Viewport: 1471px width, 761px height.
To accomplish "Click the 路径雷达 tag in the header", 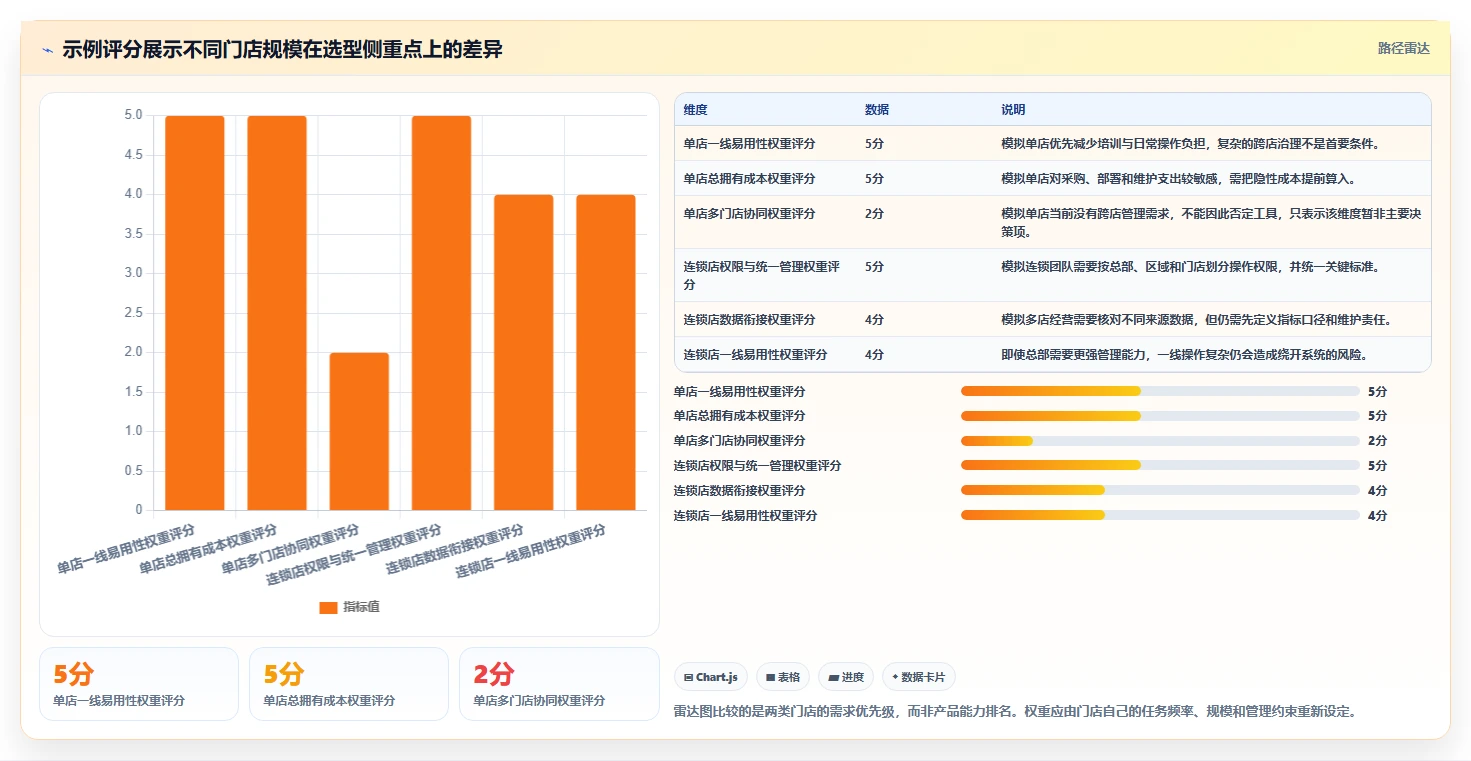I will 1404,48.
